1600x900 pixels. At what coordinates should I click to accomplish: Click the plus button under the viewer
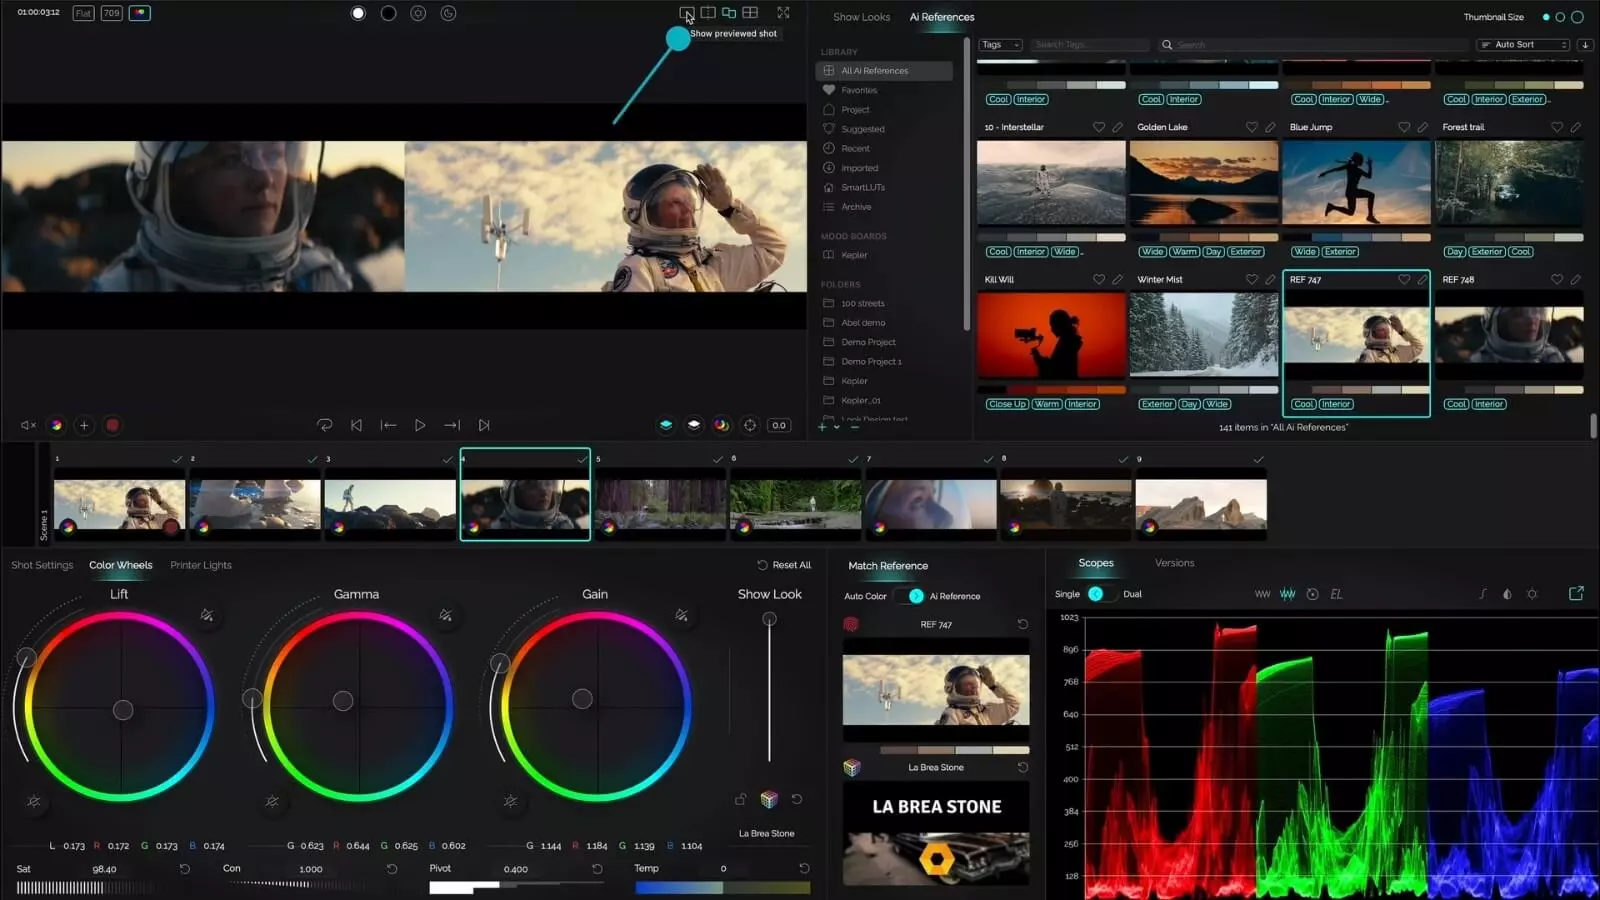pyautogui.click(x=84, y=425)
